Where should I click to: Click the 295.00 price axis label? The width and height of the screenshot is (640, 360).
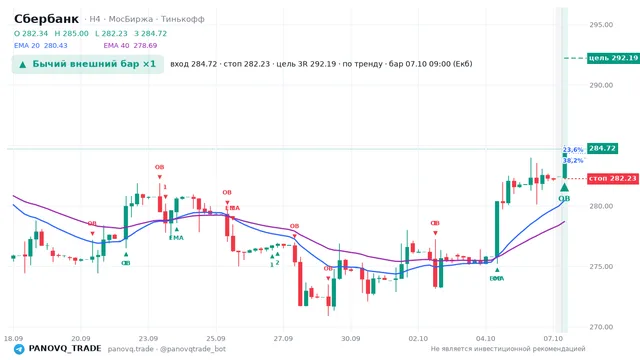(x=601, y=25)
